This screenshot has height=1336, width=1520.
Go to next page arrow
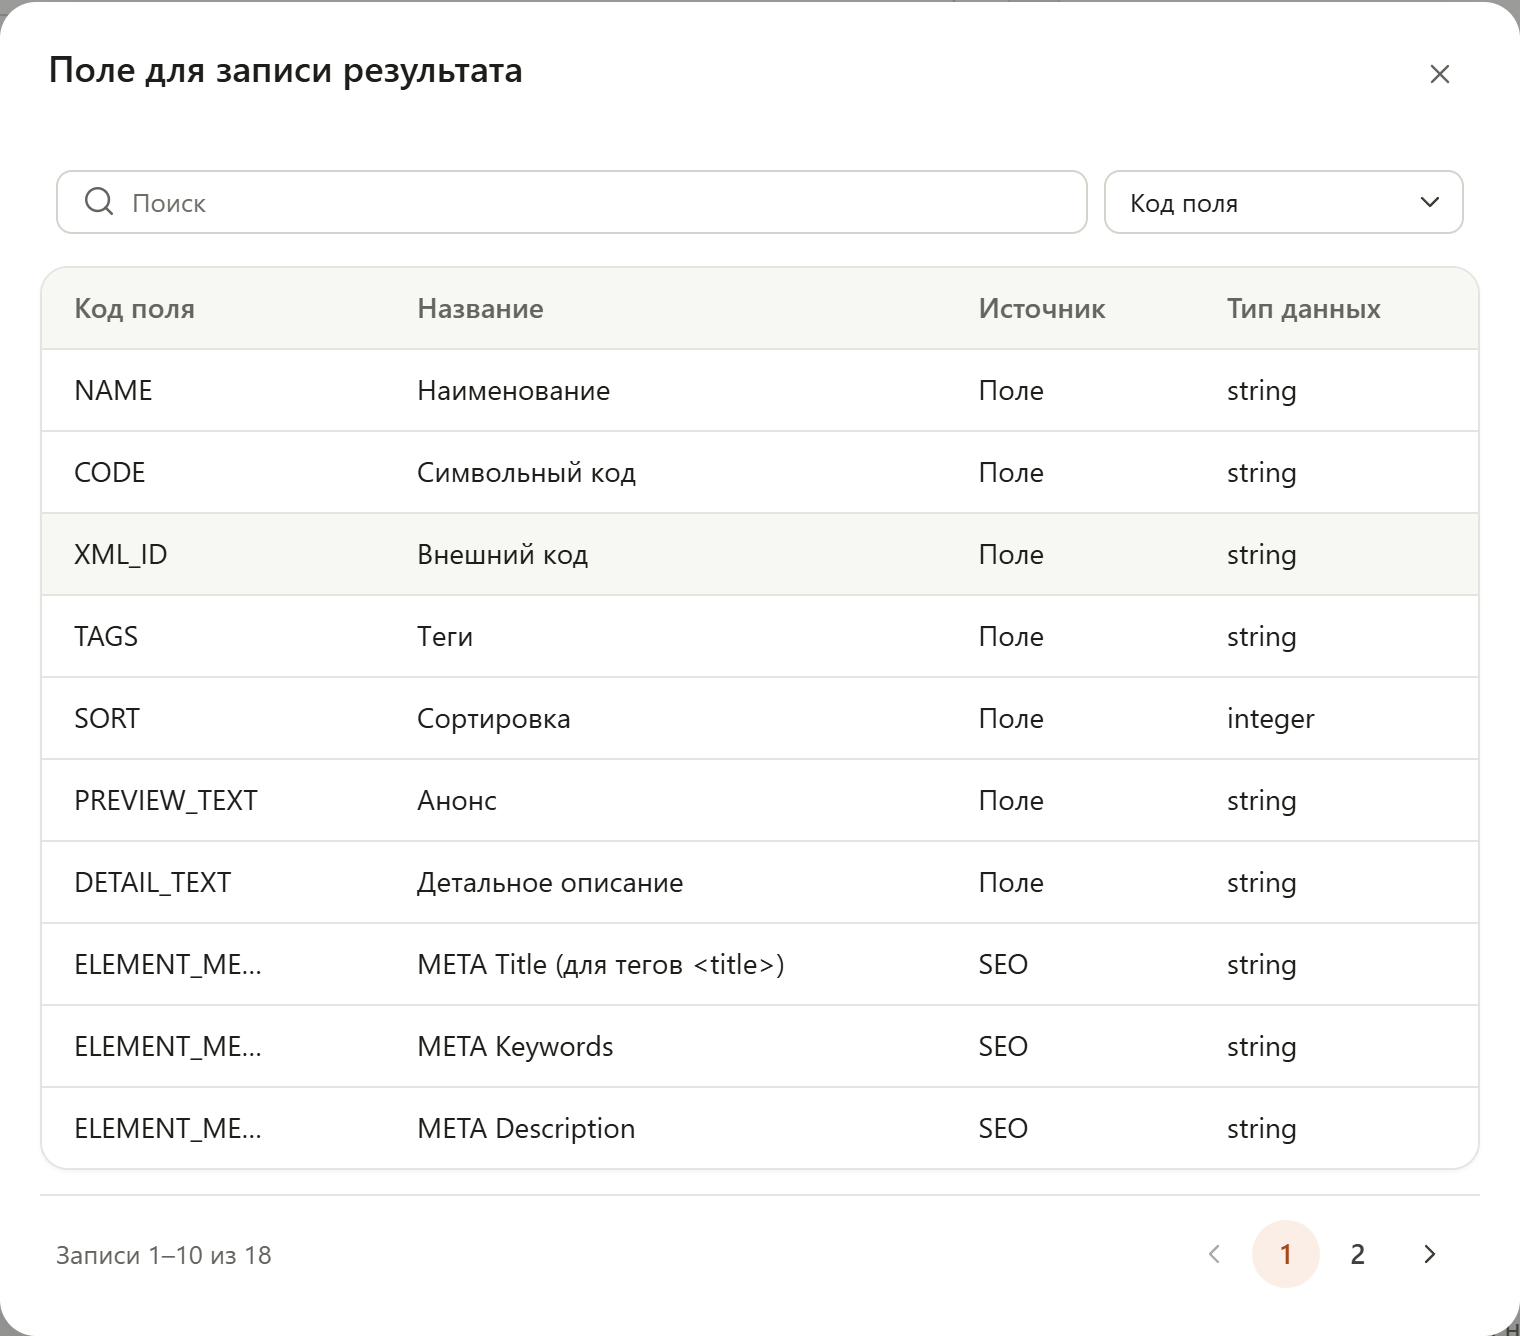[1430, 1254]
